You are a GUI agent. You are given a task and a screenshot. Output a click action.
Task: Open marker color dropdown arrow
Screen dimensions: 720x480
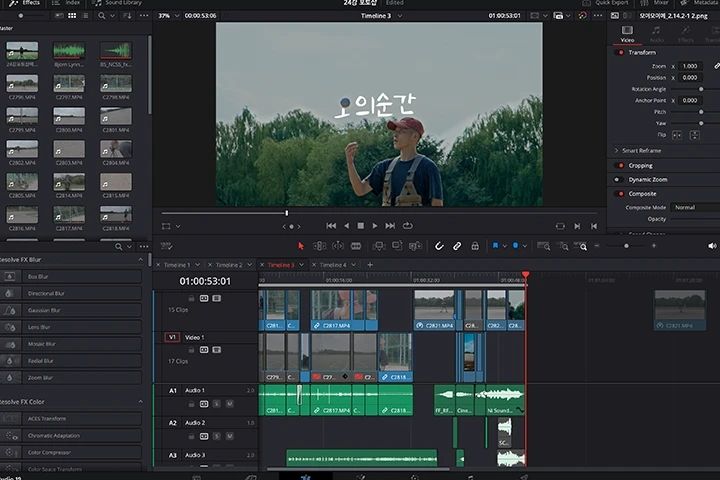click(524, 246)
